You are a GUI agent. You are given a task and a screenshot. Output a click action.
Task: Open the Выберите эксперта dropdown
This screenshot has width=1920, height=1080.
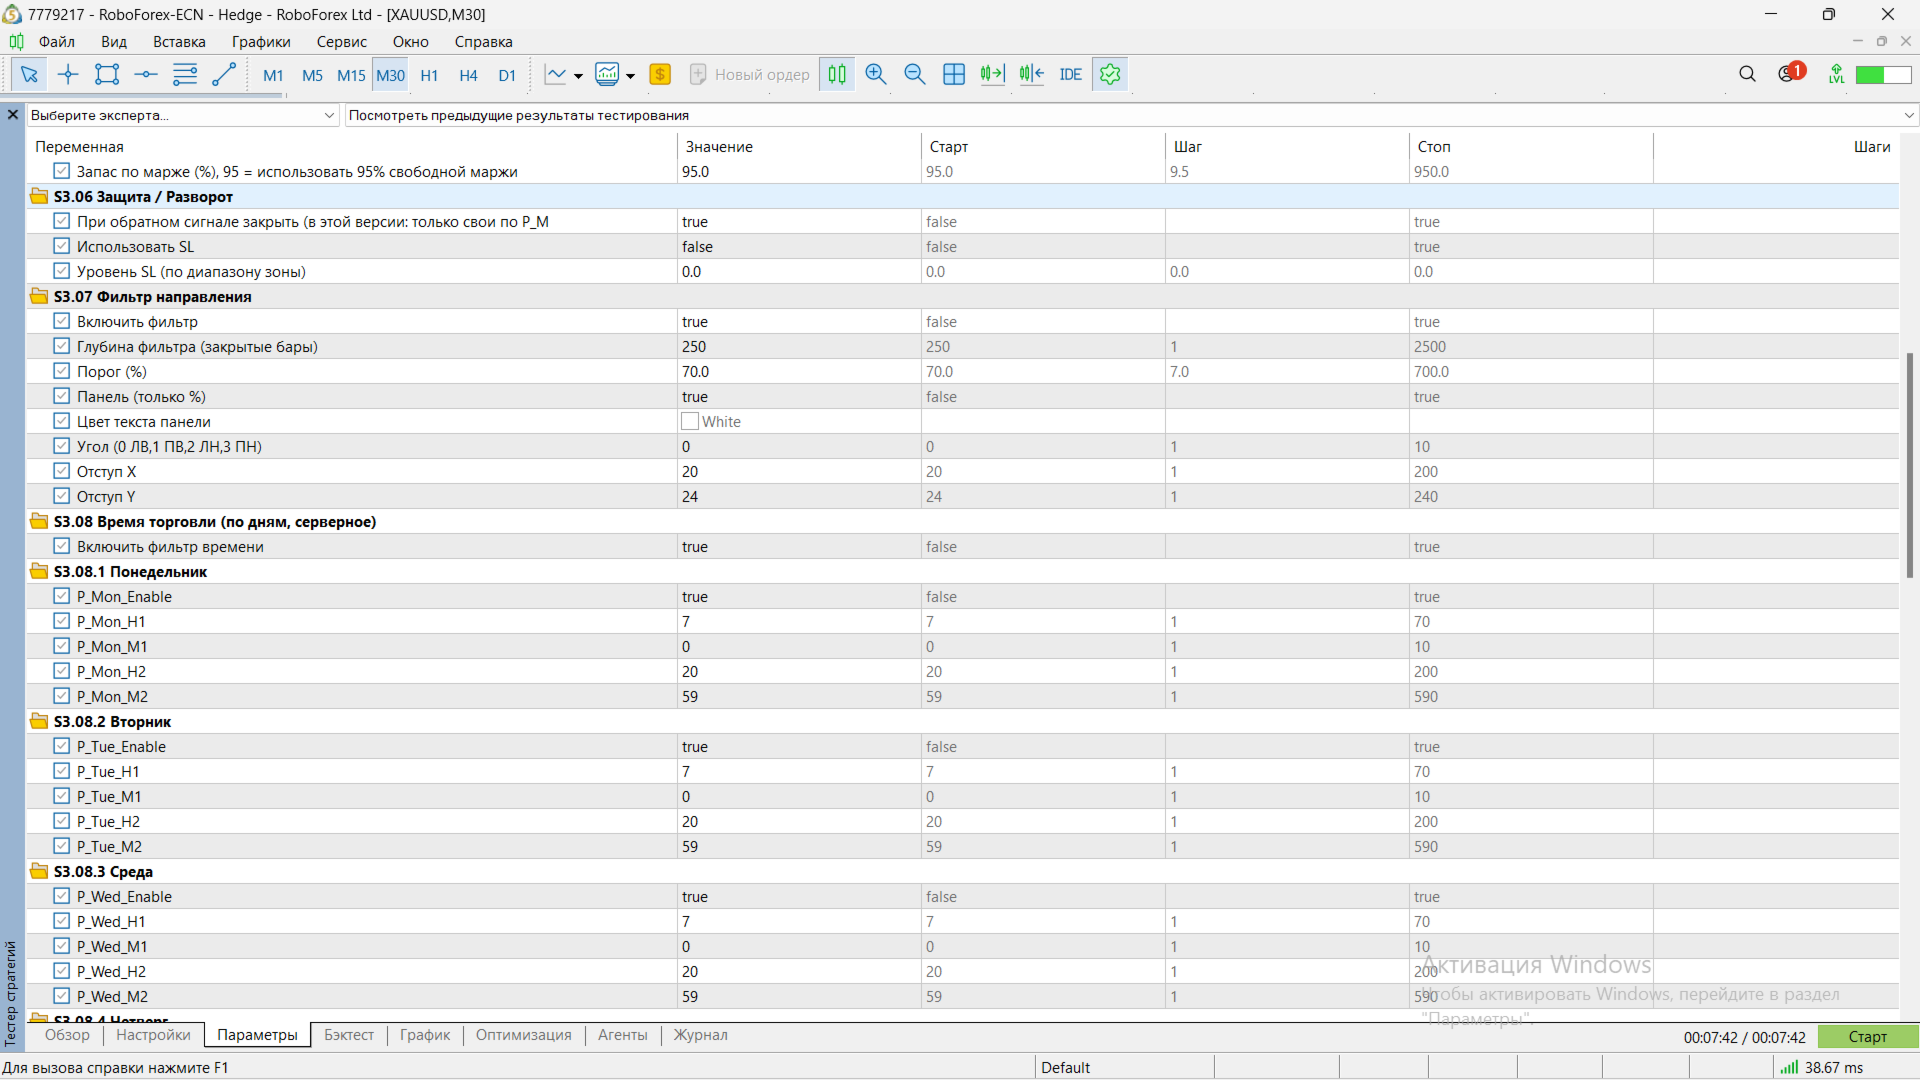point(182,115)
